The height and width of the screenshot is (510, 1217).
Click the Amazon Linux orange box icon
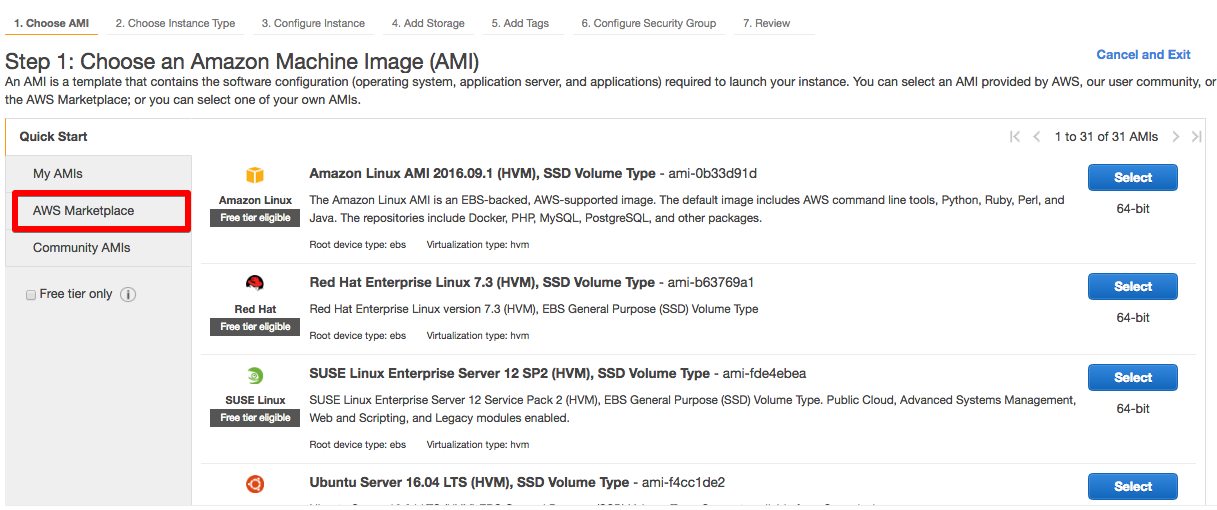click(x=255, y=175)
